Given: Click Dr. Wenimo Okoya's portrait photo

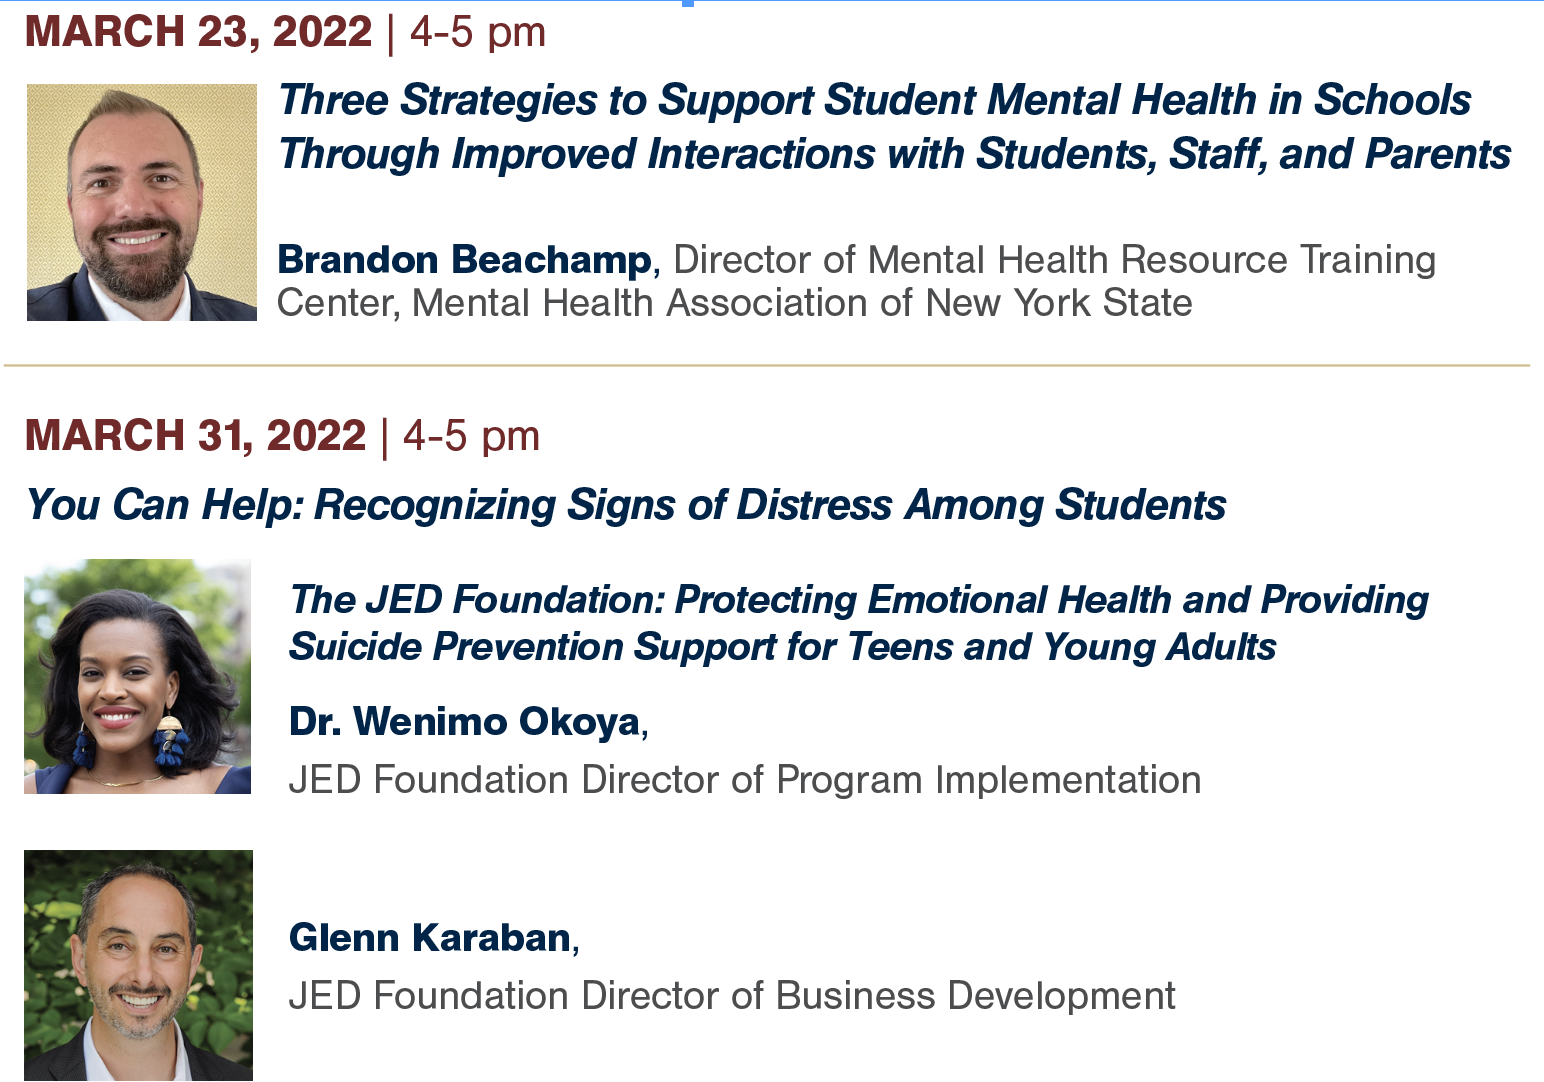Looking at the screenshot, I should tap(138, 676).
